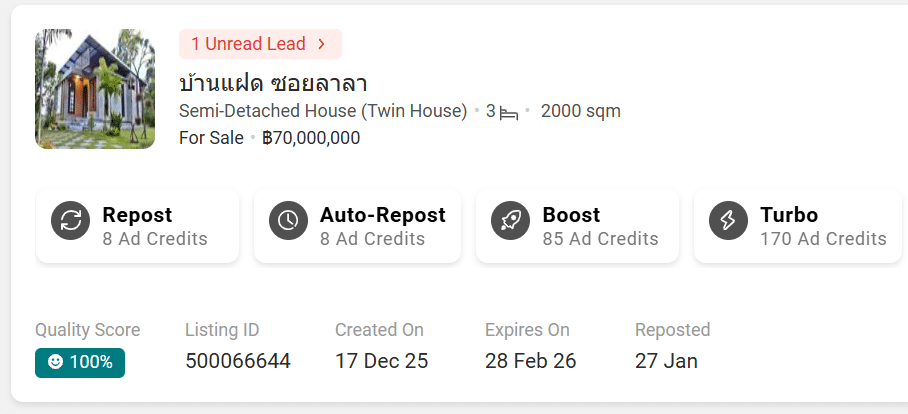Click the bedroom bed icon
The height and width of the screenshot is (414, 908).
[x=509, y=112]
